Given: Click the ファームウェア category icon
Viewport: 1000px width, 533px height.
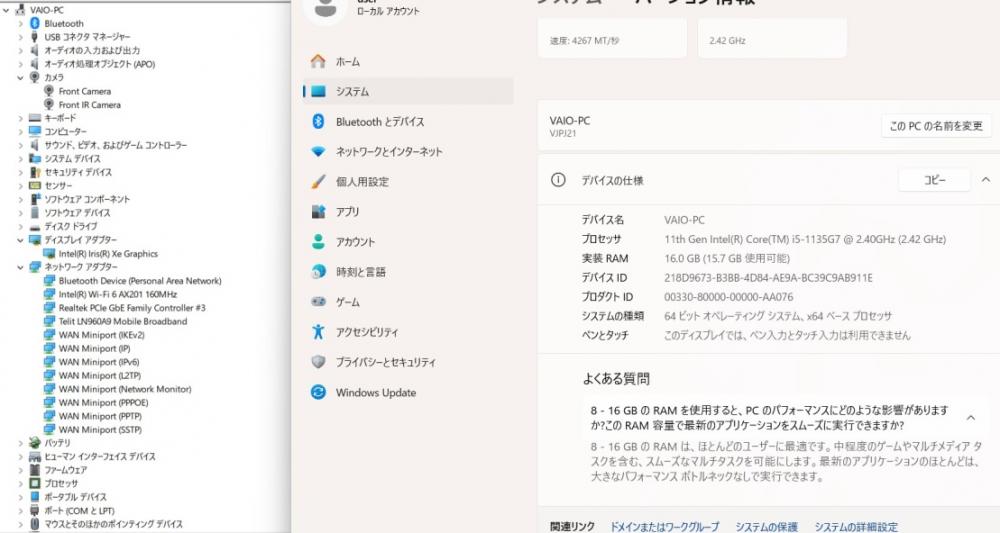Looking at the screenshot, I should pyautogui.click(x=35, y=470).
